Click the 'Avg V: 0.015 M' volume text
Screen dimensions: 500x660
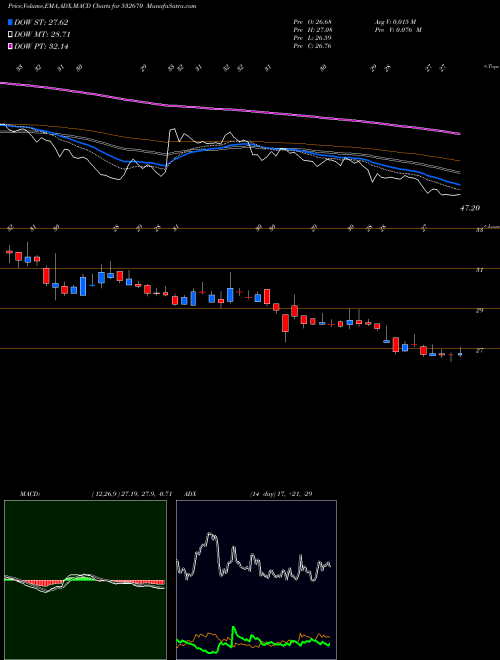tap(395, 21)
